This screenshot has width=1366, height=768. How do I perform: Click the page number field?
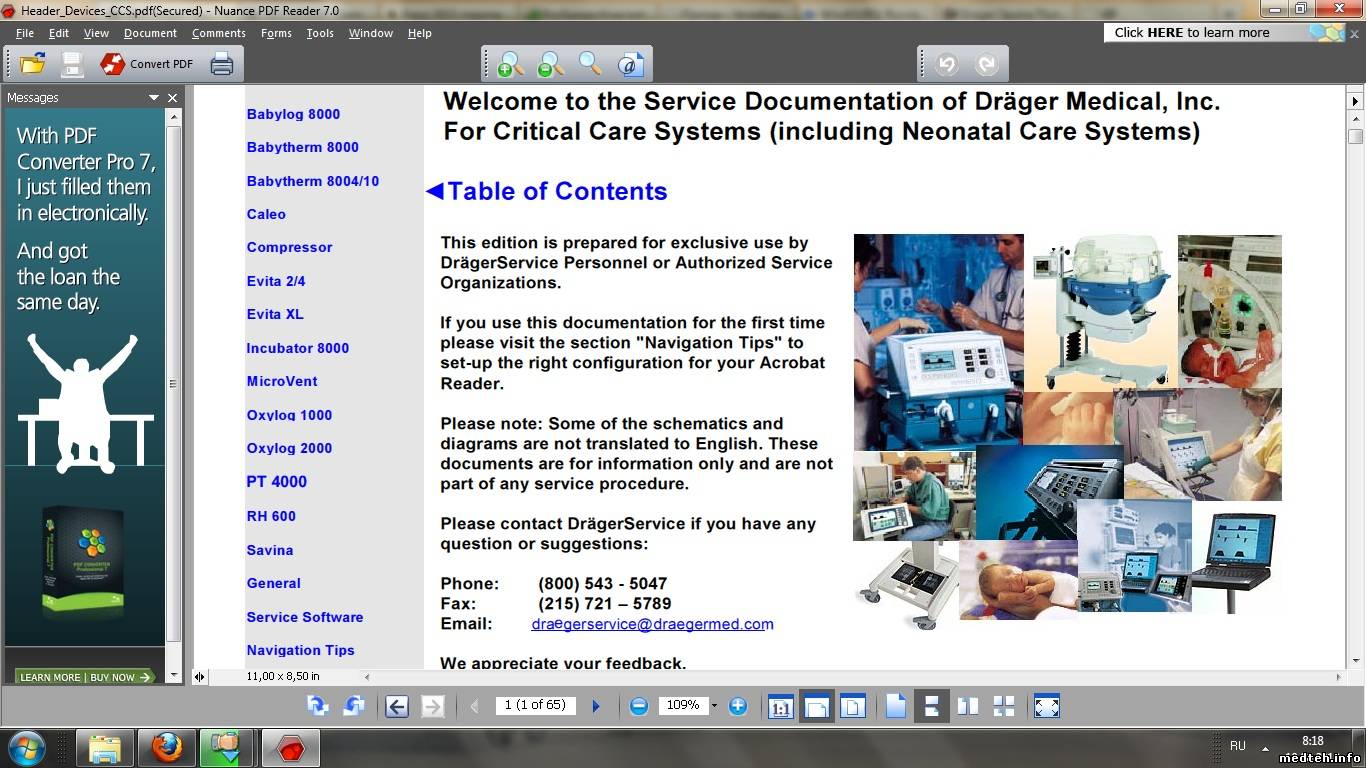click(535, 705)
